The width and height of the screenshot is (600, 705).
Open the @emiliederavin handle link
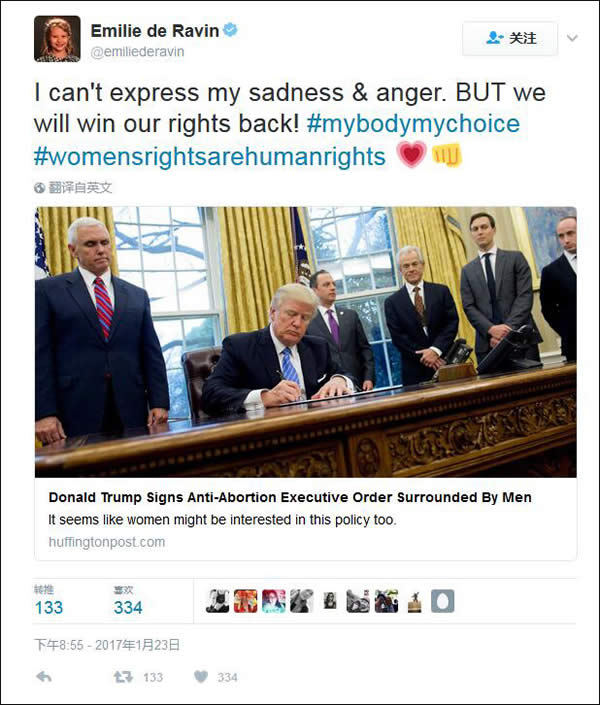tap(137, 52)
